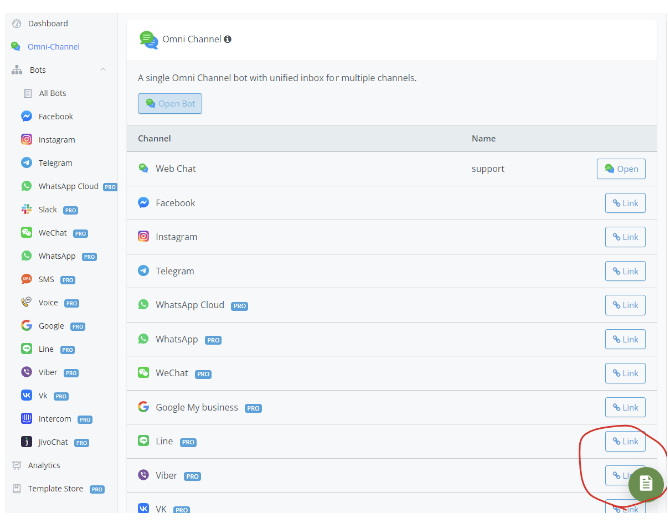The height and width of the screenshot is (530, 668).
Task: Link the WhatsApp PRO channel
Action: pos(625,339)
